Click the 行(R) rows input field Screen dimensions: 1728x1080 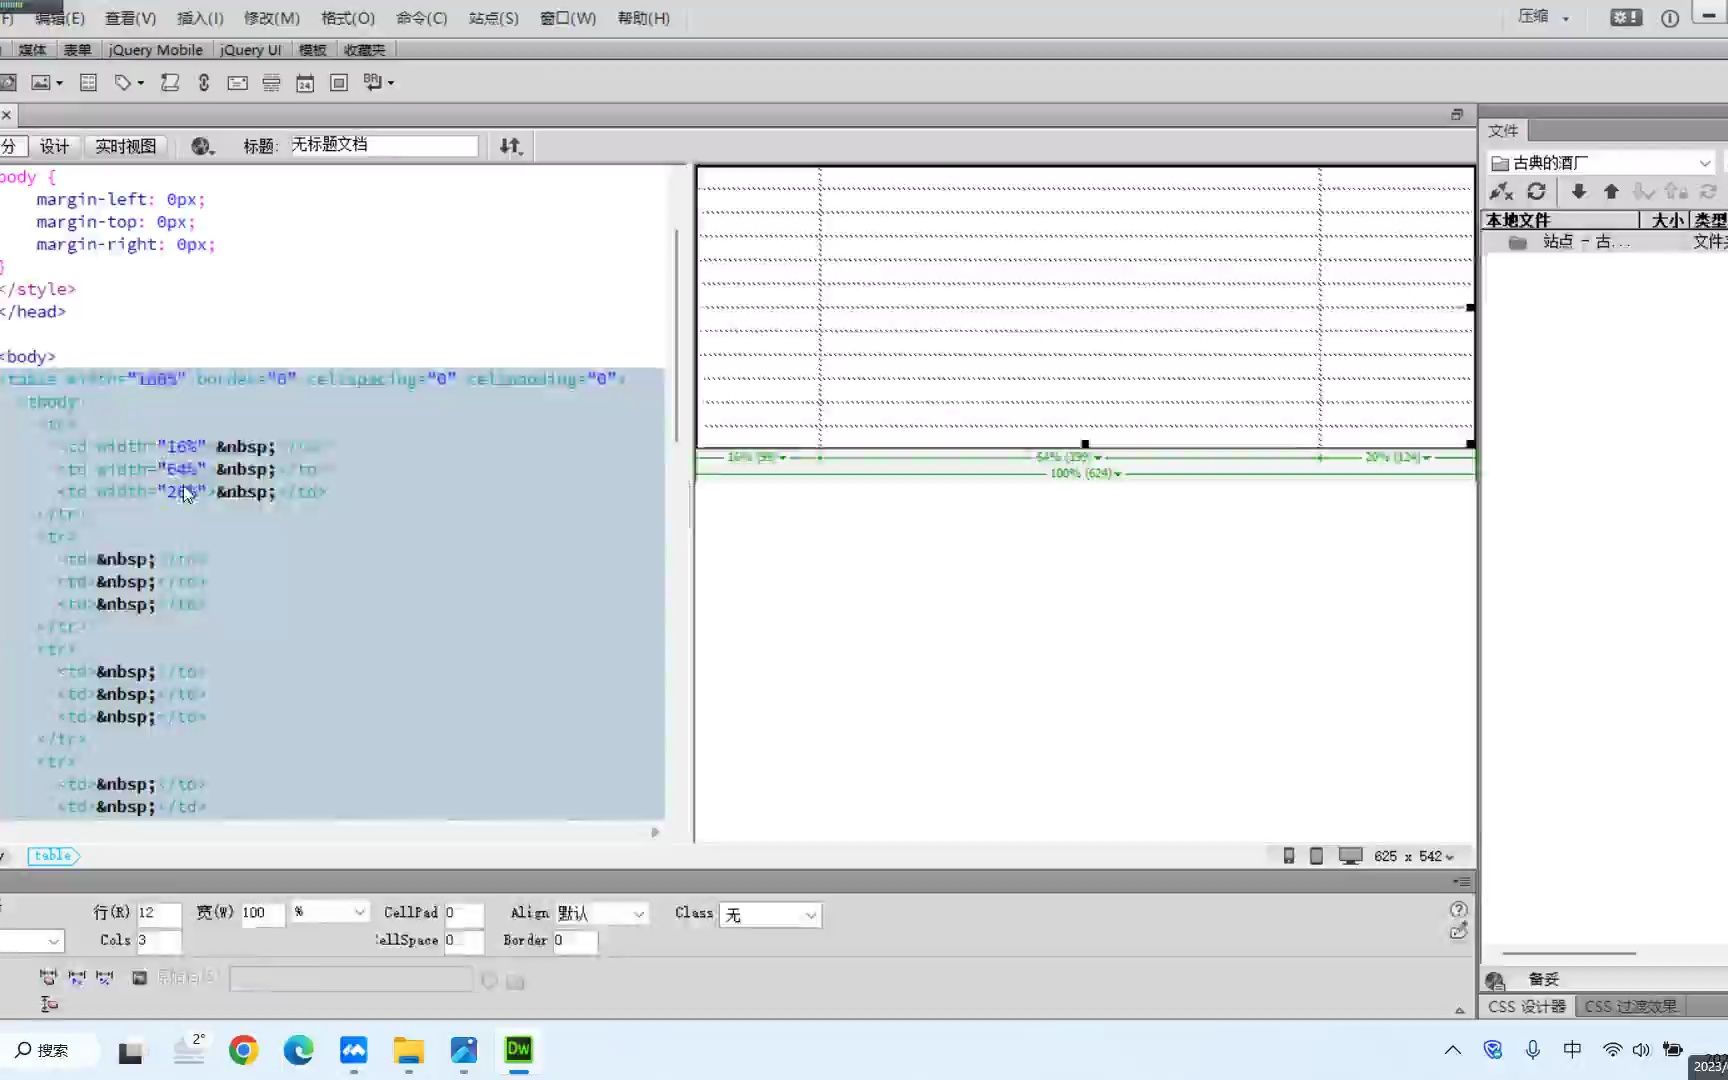coord(158,913)
